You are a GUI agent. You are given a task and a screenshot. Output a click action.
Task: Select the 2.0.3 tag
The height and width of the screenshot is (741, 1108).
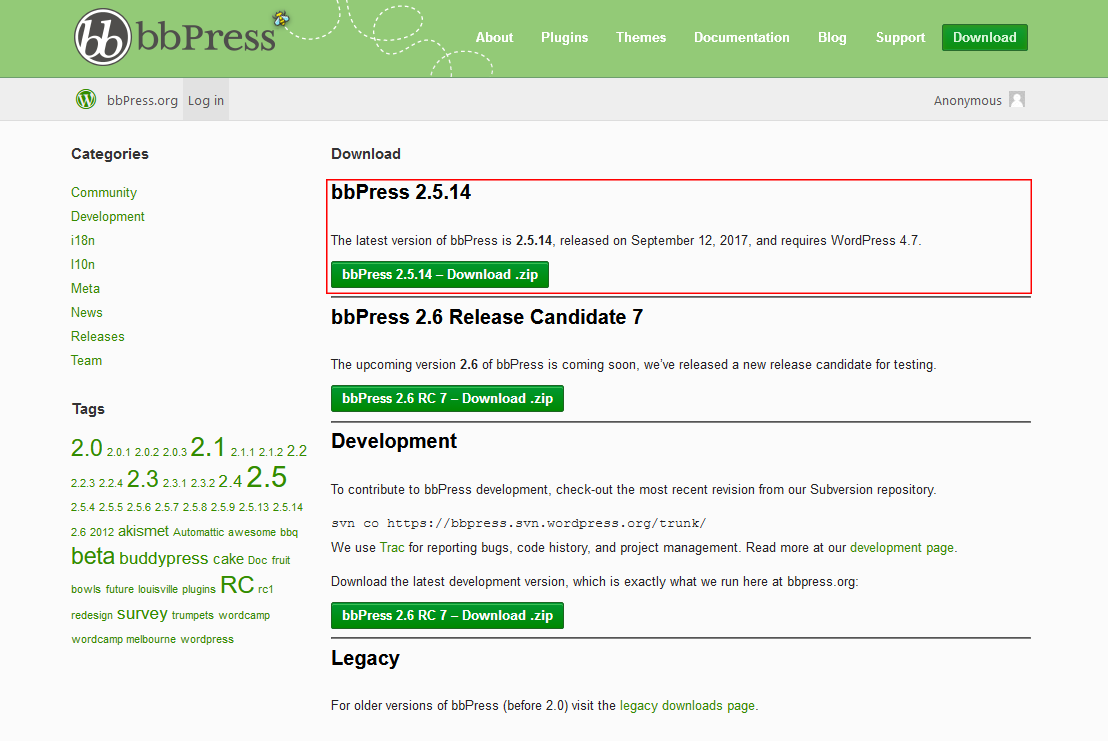click(x=175, y=452)
